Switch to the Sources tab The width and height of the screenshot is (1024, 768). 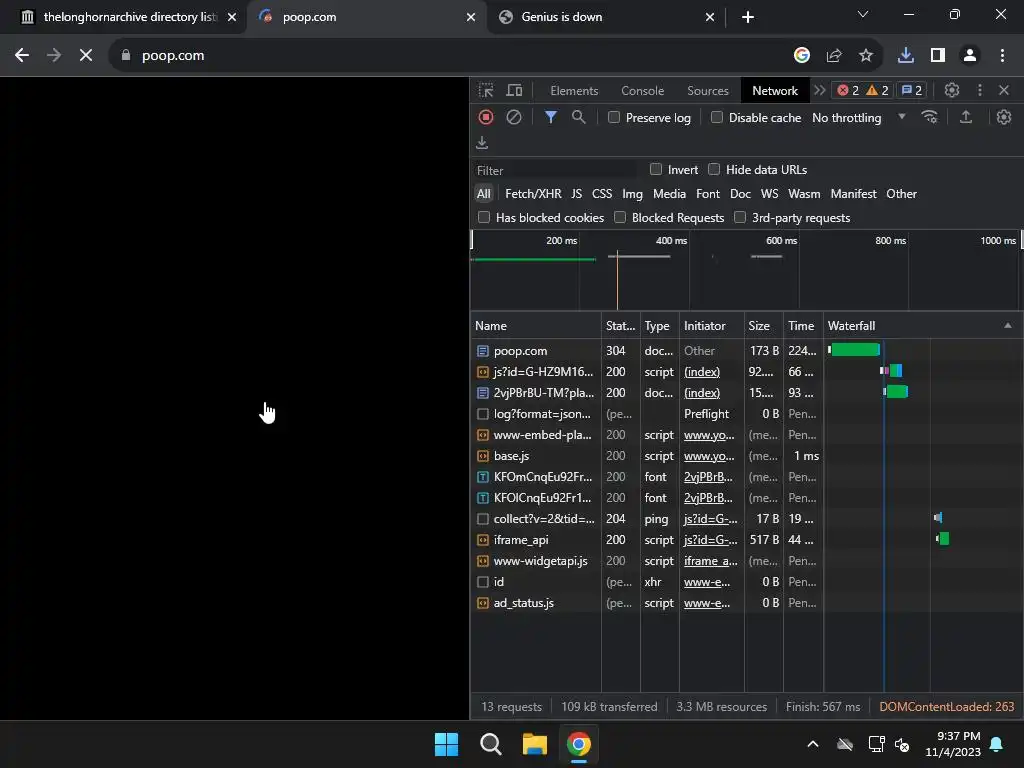[708, 91]
